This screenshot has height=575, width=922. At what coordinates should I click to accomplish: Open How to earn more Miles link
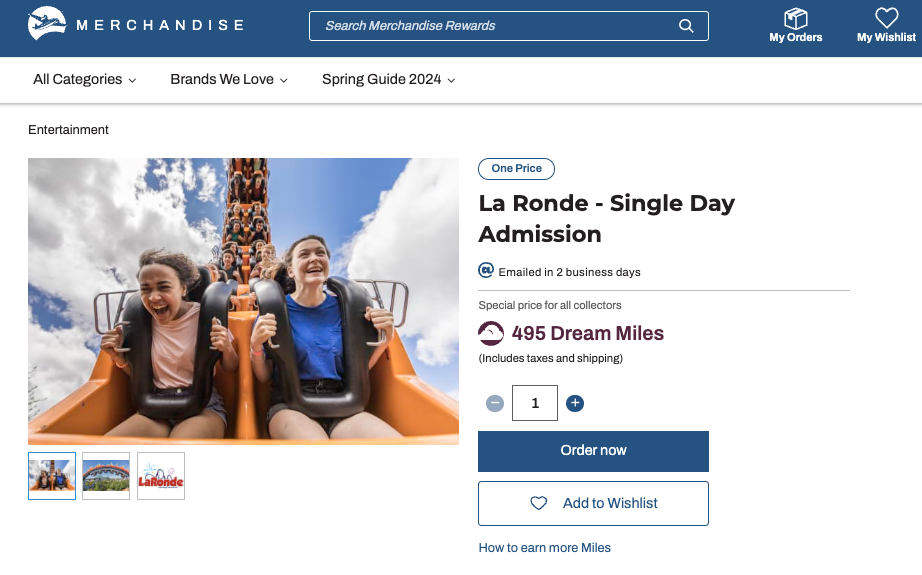coord(544,548)
